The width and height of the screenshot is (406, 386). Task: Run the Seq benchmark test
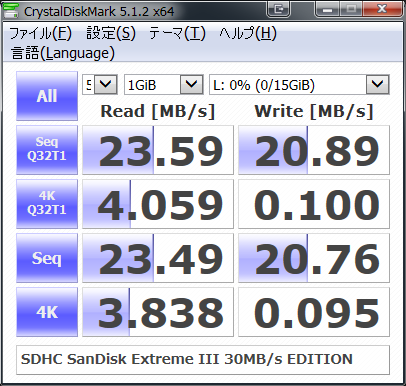coord(47,258)
